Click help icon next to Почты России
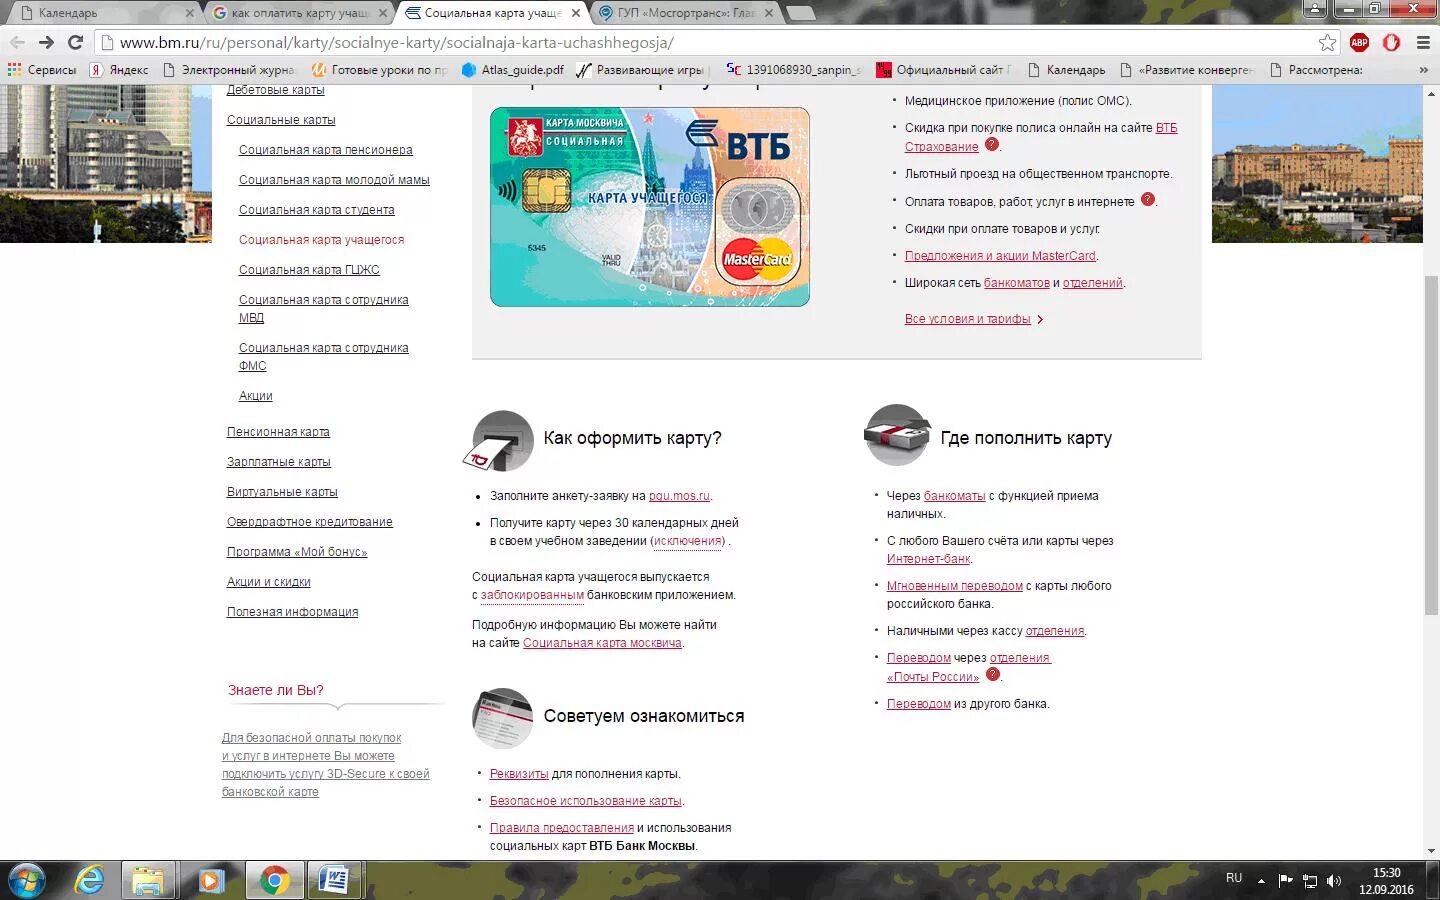Screen dimensions: 1440x900 tap(993, 674)
